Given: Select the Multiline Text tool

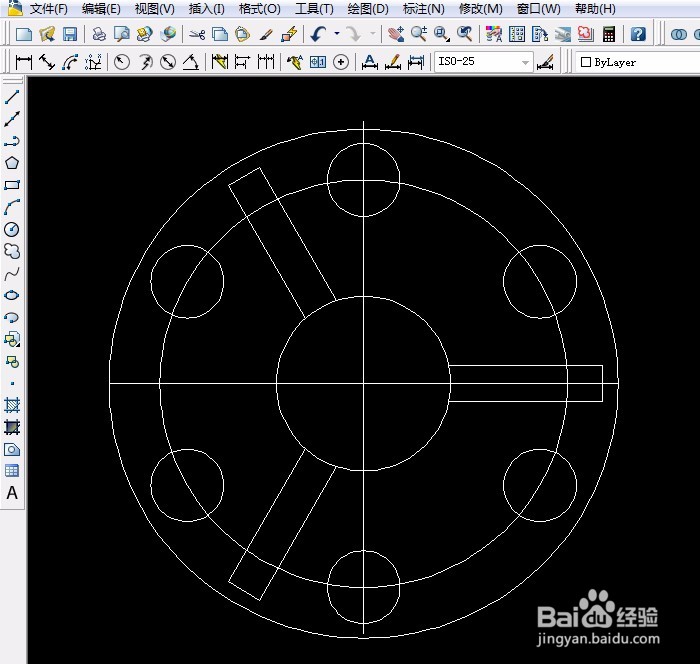Looking at the screenshot, I should 12,493.
